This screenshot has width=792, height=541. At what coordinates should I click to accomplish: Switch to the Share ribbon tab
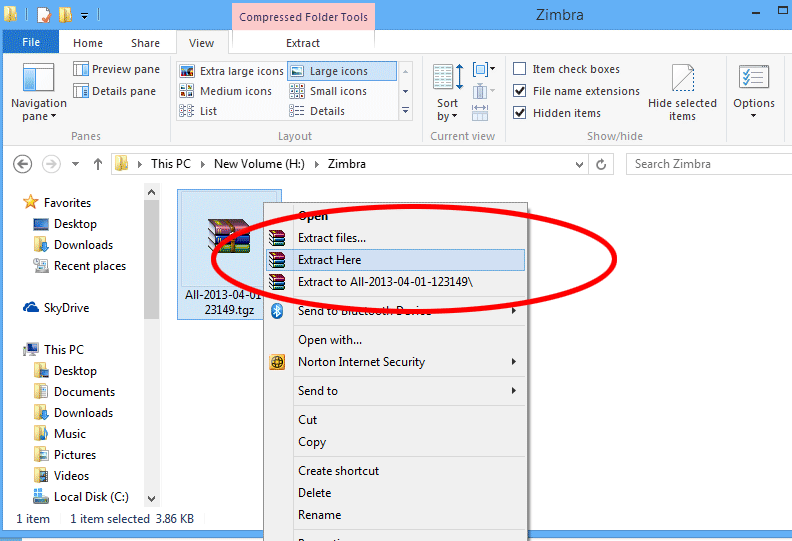point(145,43)
